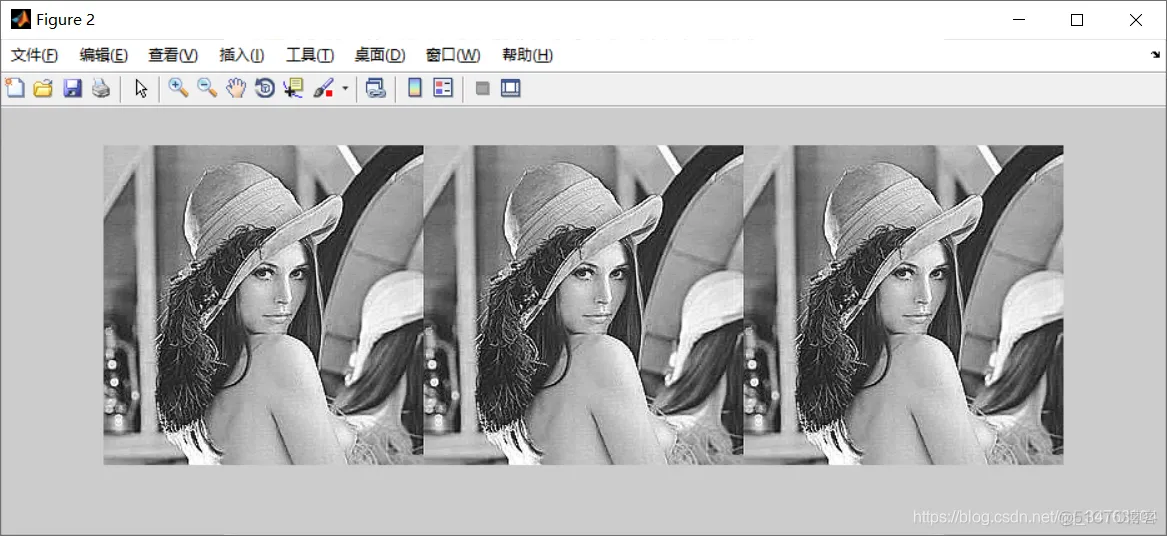Insert a Colorbar with toolbar icon
This screenshot has height=536, width=1167.
point(415,89)
